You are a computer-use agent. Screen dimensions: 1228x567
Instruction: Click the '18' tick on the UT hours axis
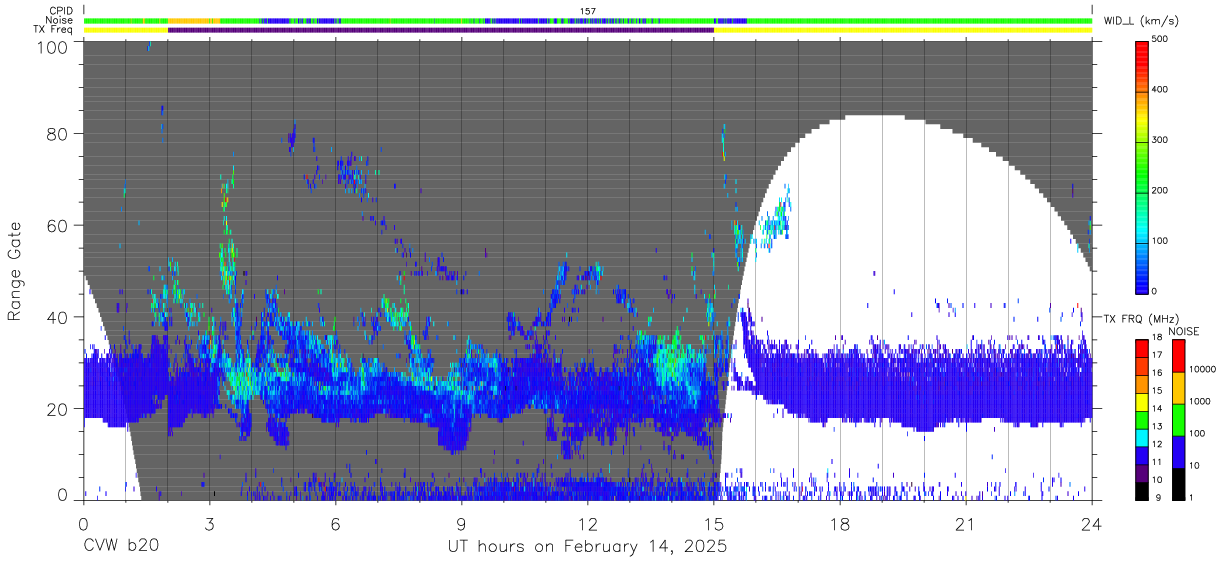click(x=840, y=523)
